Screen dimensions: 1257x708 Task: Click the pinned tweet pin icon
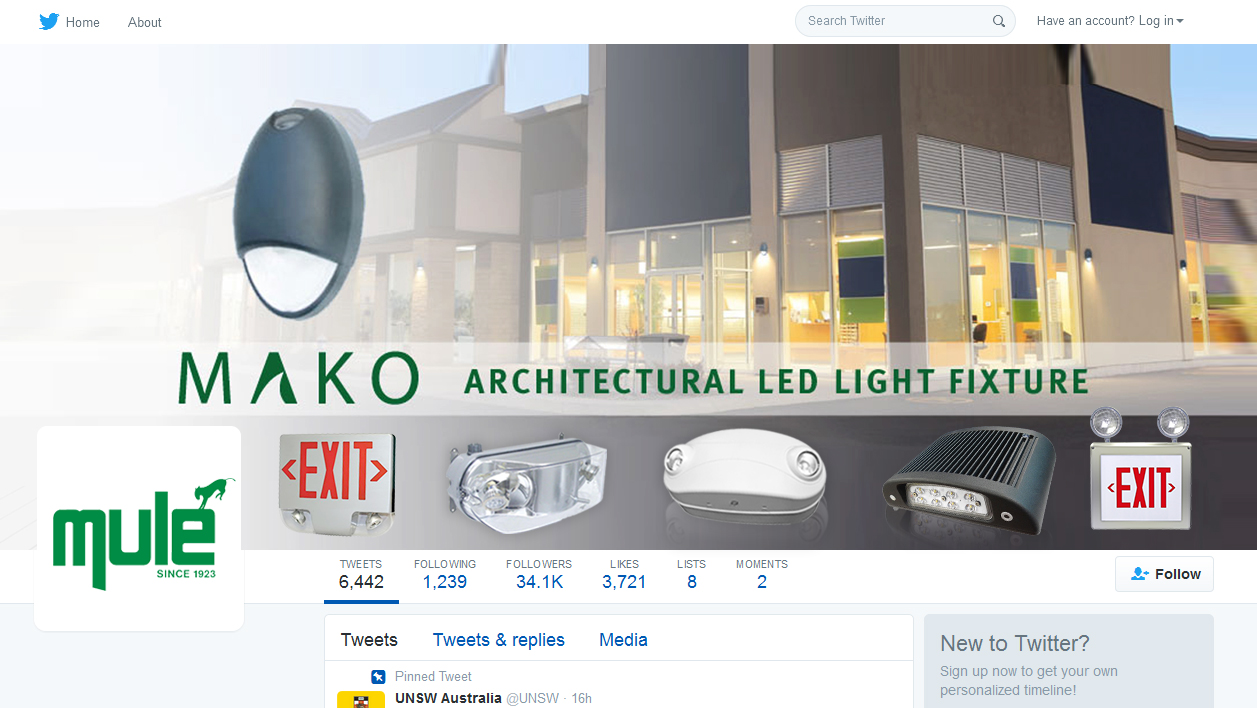click(x=378, y=677)
